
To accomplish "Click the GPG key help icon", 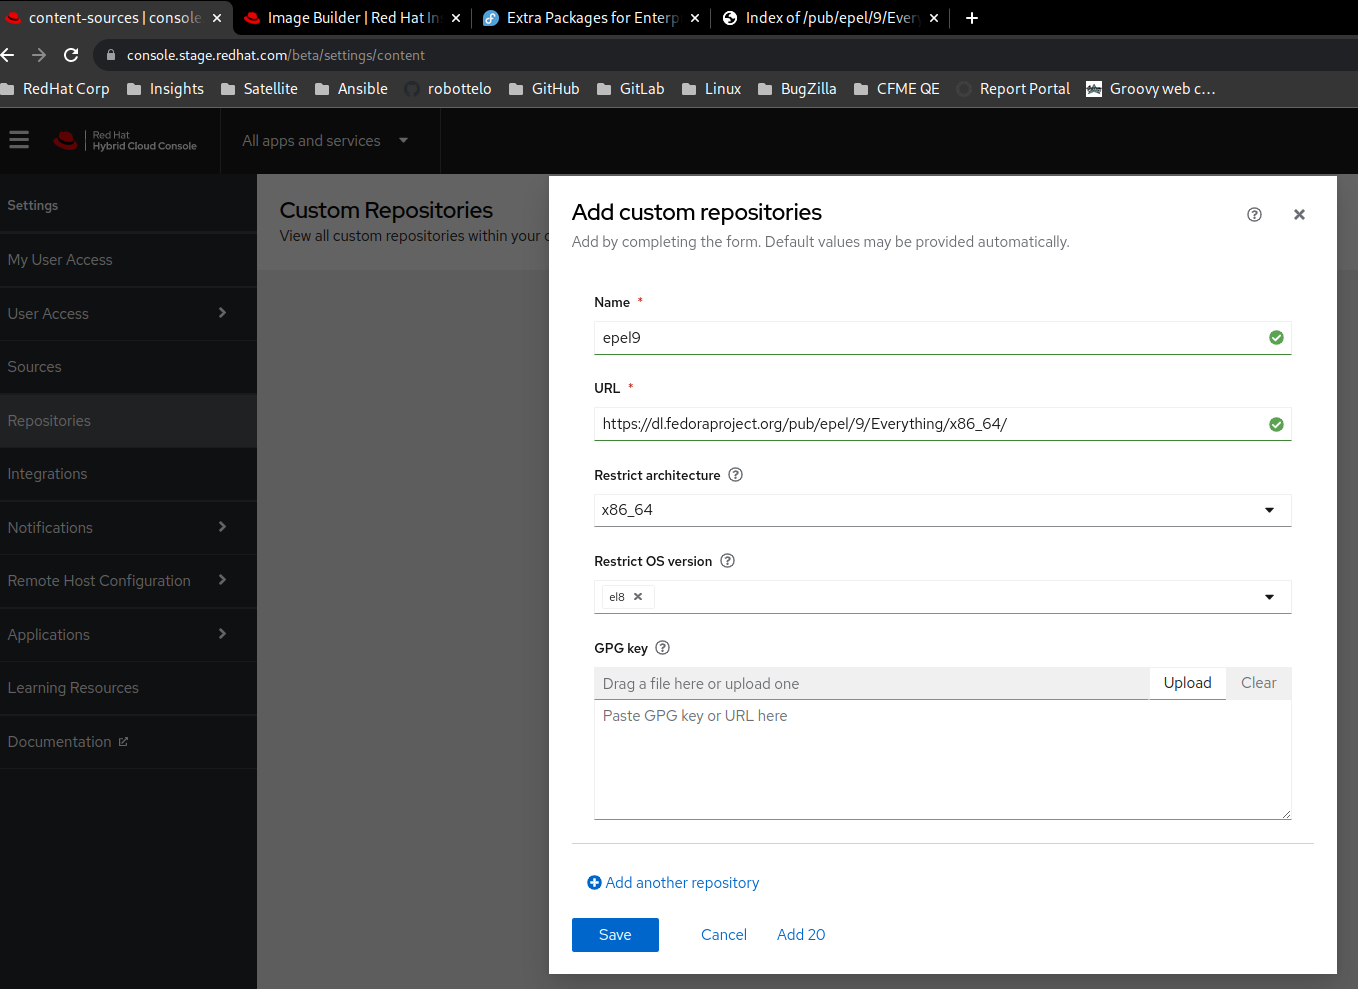I will [x=662, y=648].
